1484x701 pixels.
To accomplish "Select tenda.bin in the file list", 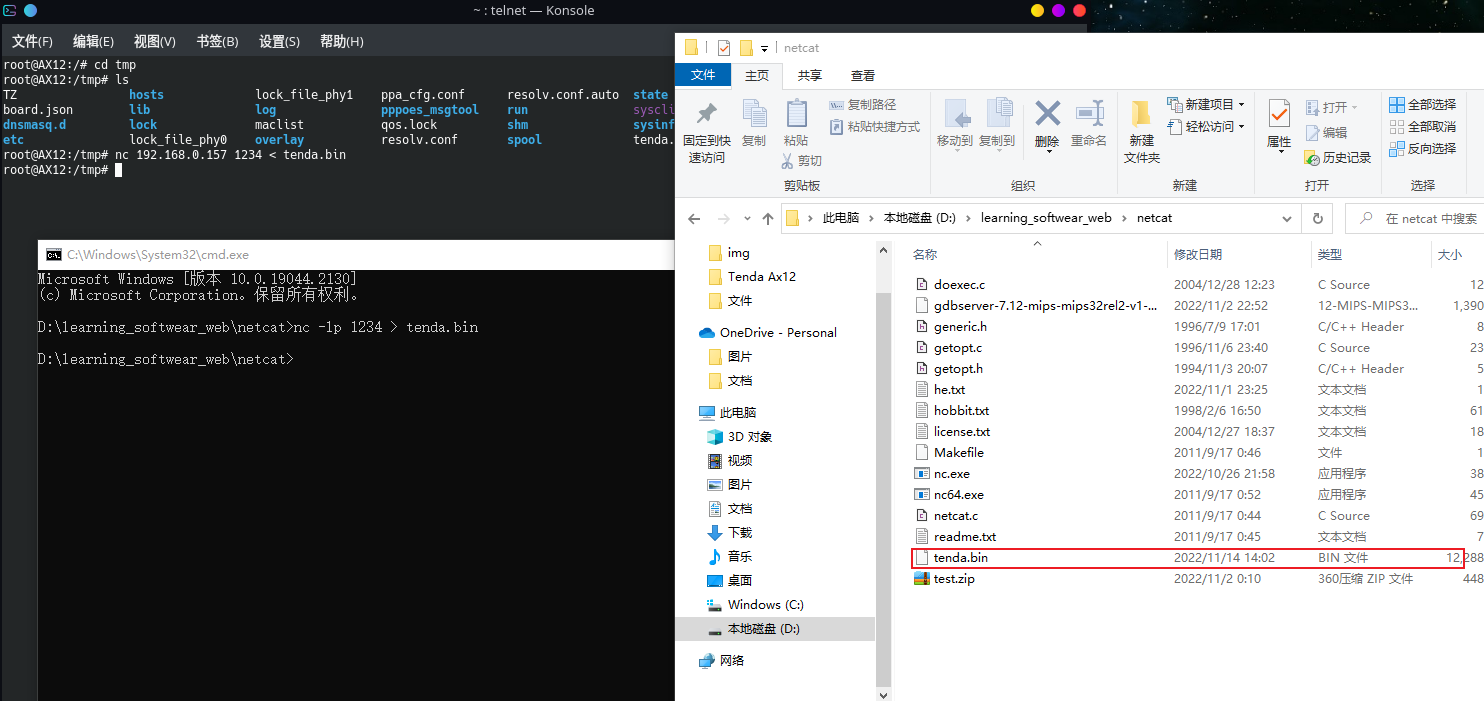I will tap(960, 558).
